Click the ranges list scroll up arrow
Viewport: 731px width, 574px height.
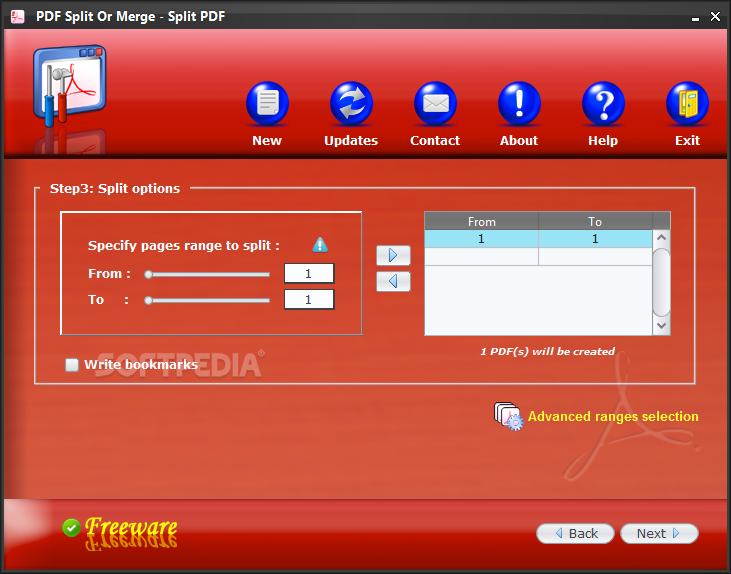point(661,238)
